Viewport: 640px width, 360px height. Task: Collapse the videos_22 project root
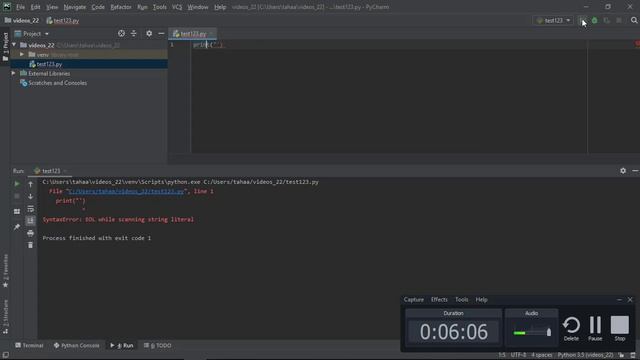(x=14, y=45)
